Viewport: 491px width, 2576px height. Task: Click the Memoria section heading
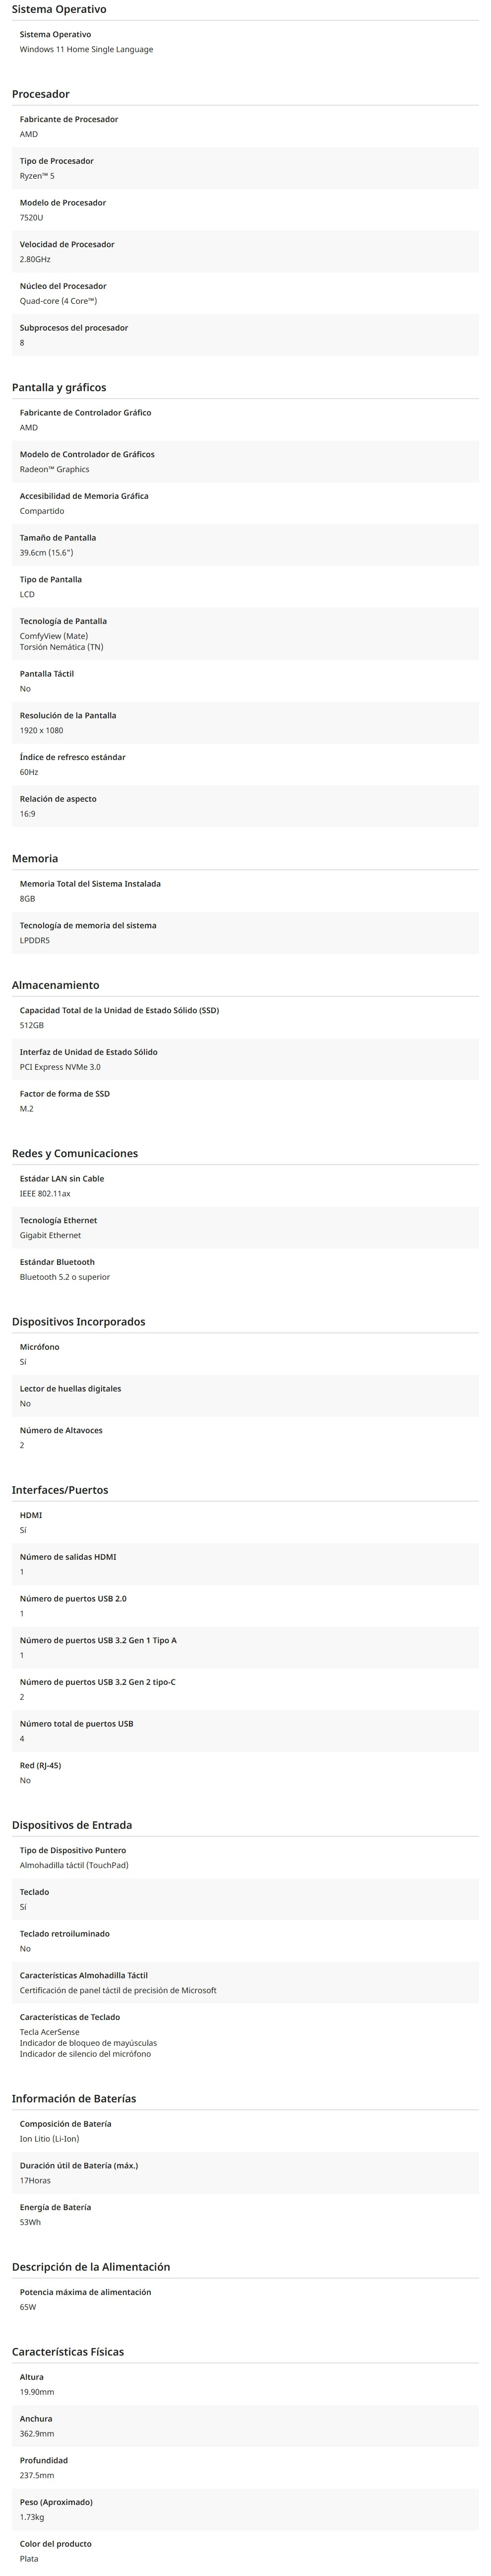coord(35,858)
